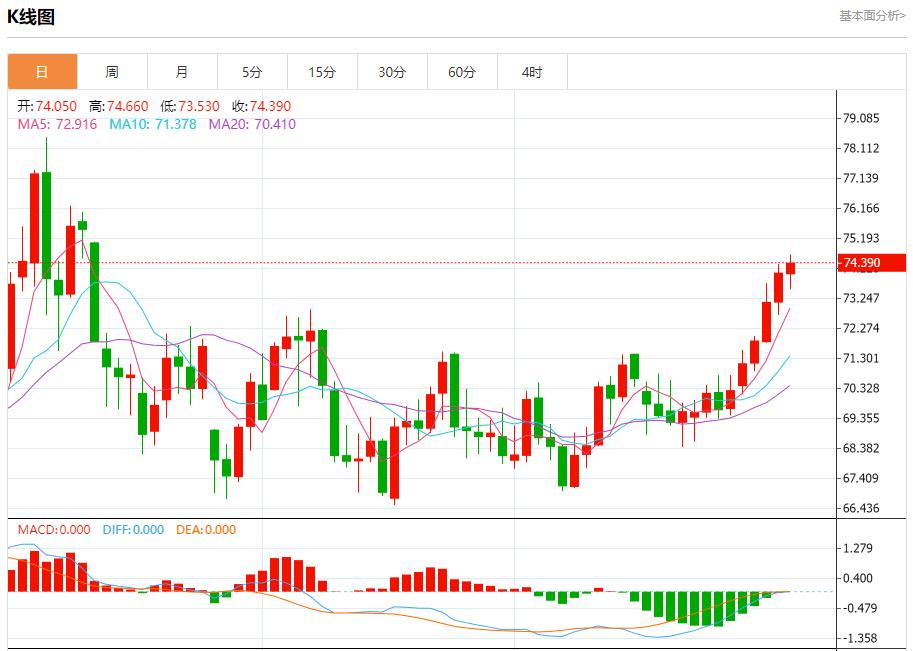Select the DIFF value label
913x651 pixels.
(133, 530)
